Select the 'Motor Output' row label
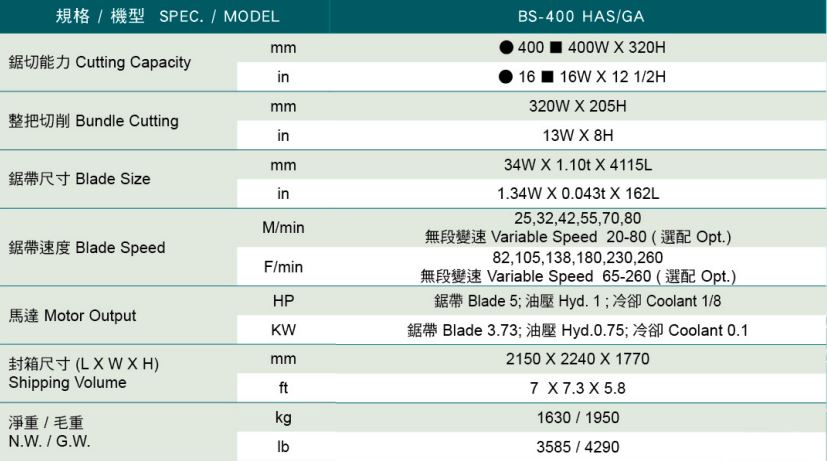This screenshot has width=827, height=461. click(x=72, y=315)
